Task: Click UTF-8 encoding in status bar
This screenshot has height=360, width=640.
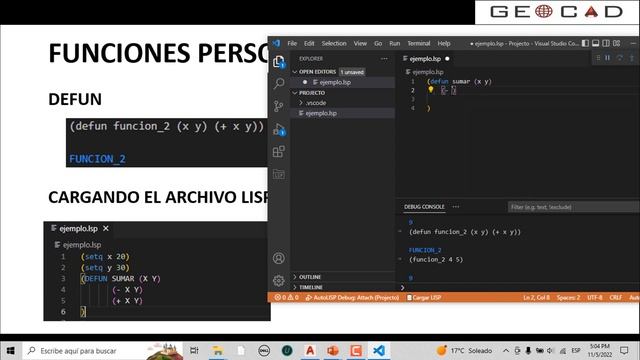Action: tap(595, 298)
